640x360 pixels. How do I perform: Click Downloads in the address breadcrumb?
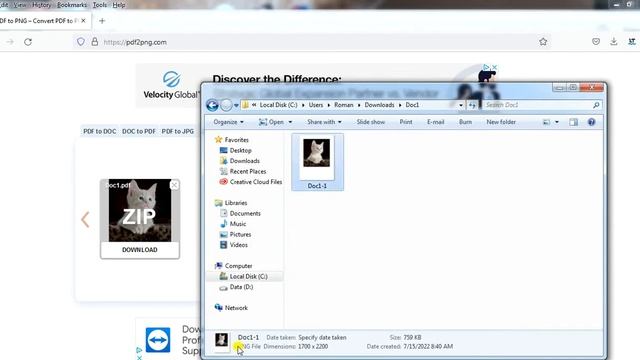click(x=379, y=105)
